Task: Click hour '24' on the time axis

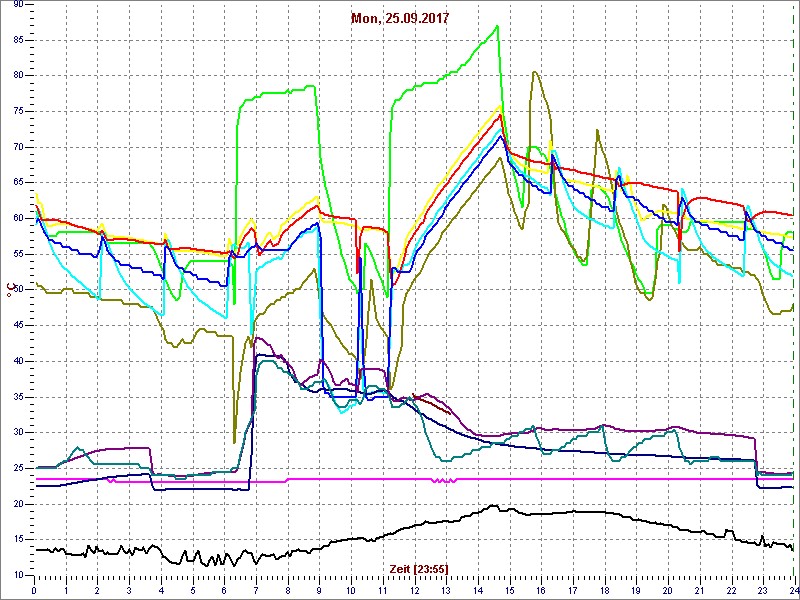Action: coord(793,590)
